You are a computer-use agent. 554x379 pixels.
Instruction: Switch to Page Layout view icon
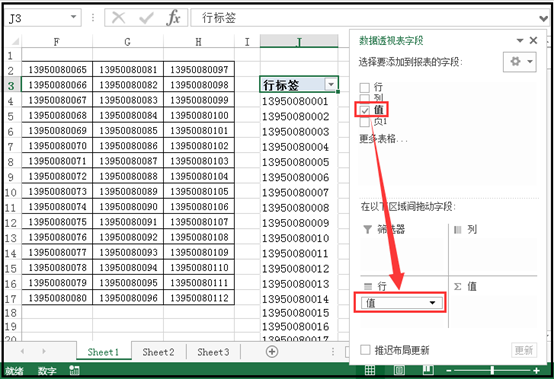point(399,370)
